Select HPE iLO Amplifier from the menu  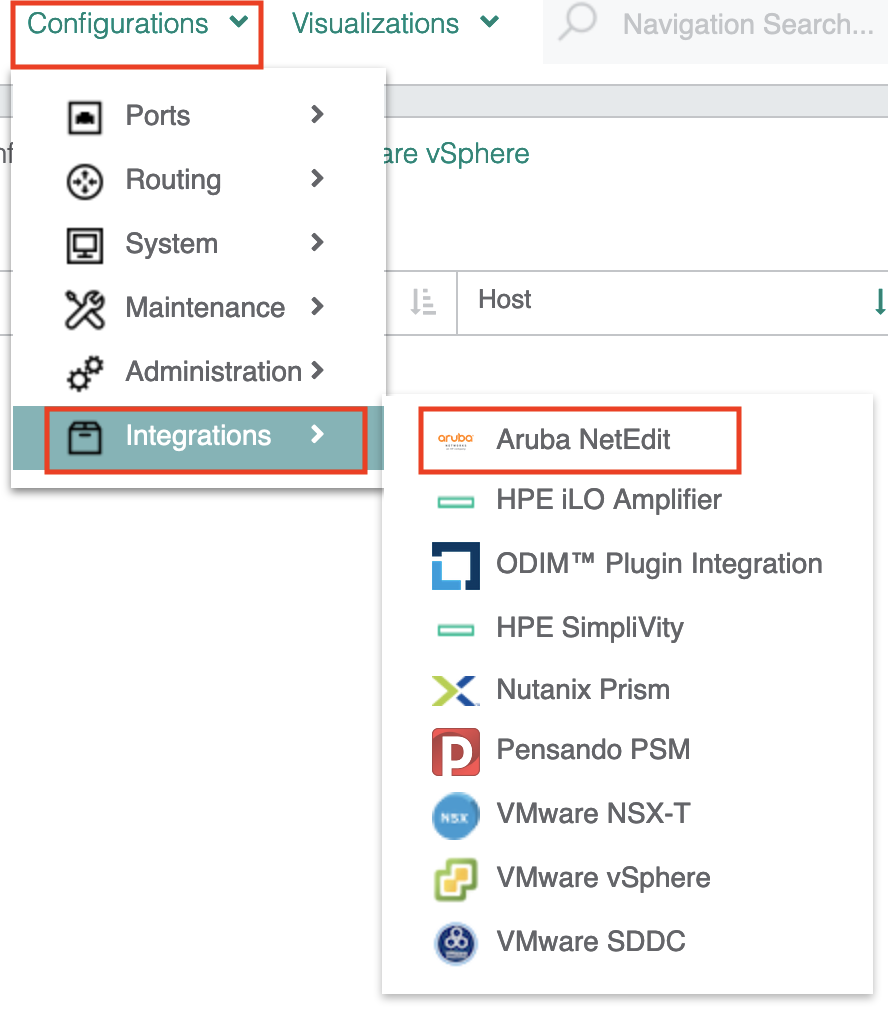point(608,501)
